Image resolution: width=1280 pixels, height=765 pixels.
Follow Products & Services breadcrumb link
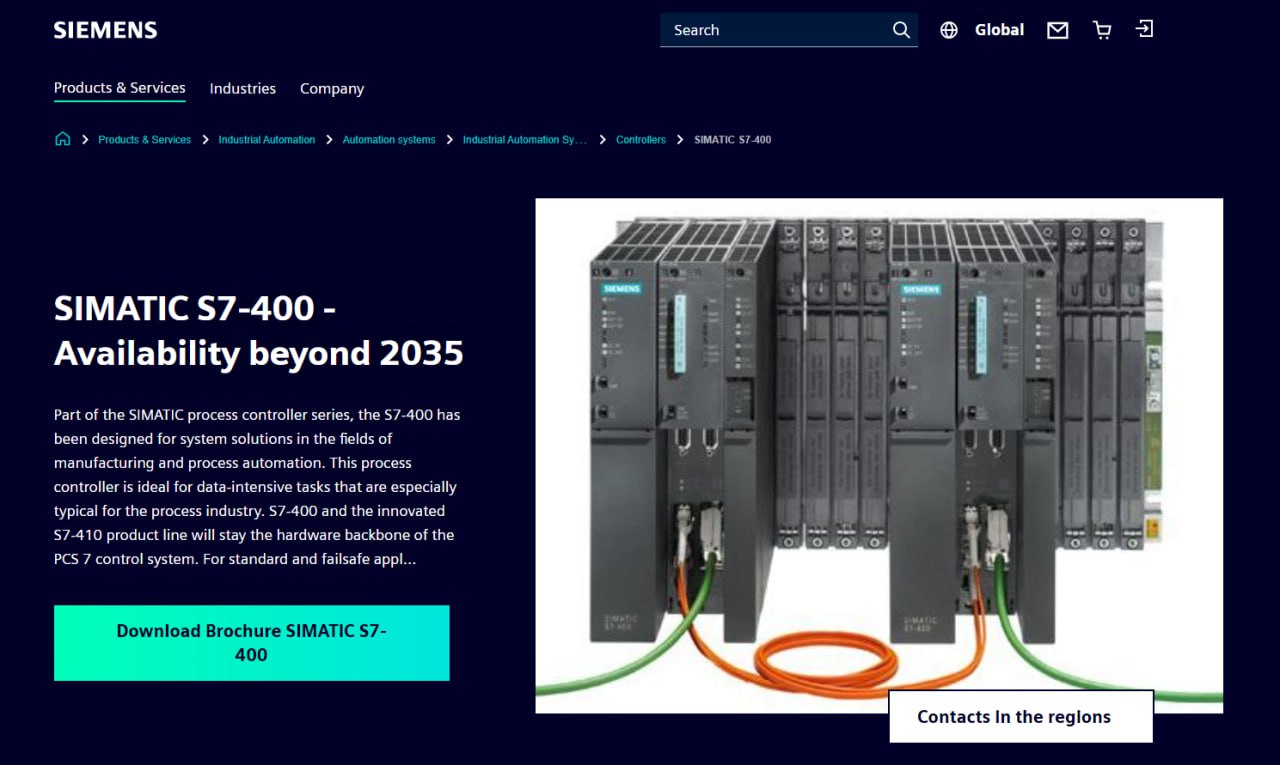tap(144, 140)
